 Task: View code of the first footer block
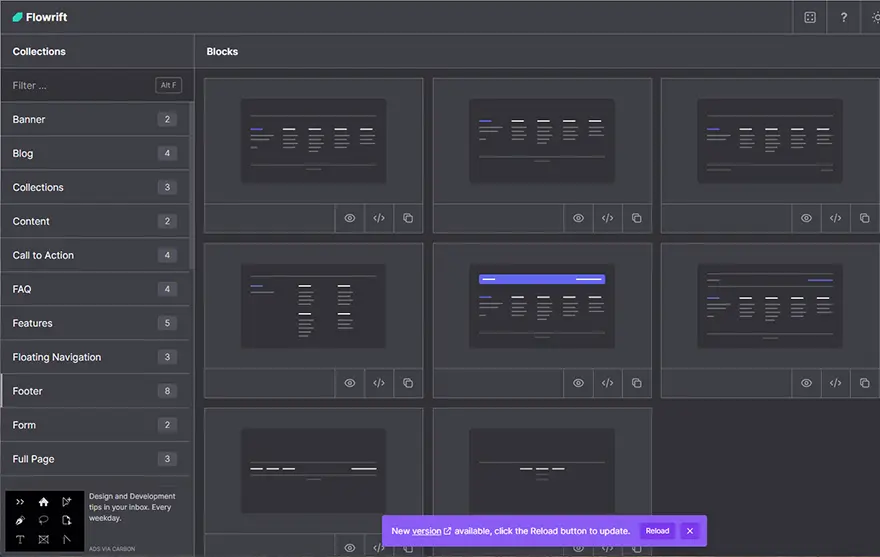click(379, 218)
